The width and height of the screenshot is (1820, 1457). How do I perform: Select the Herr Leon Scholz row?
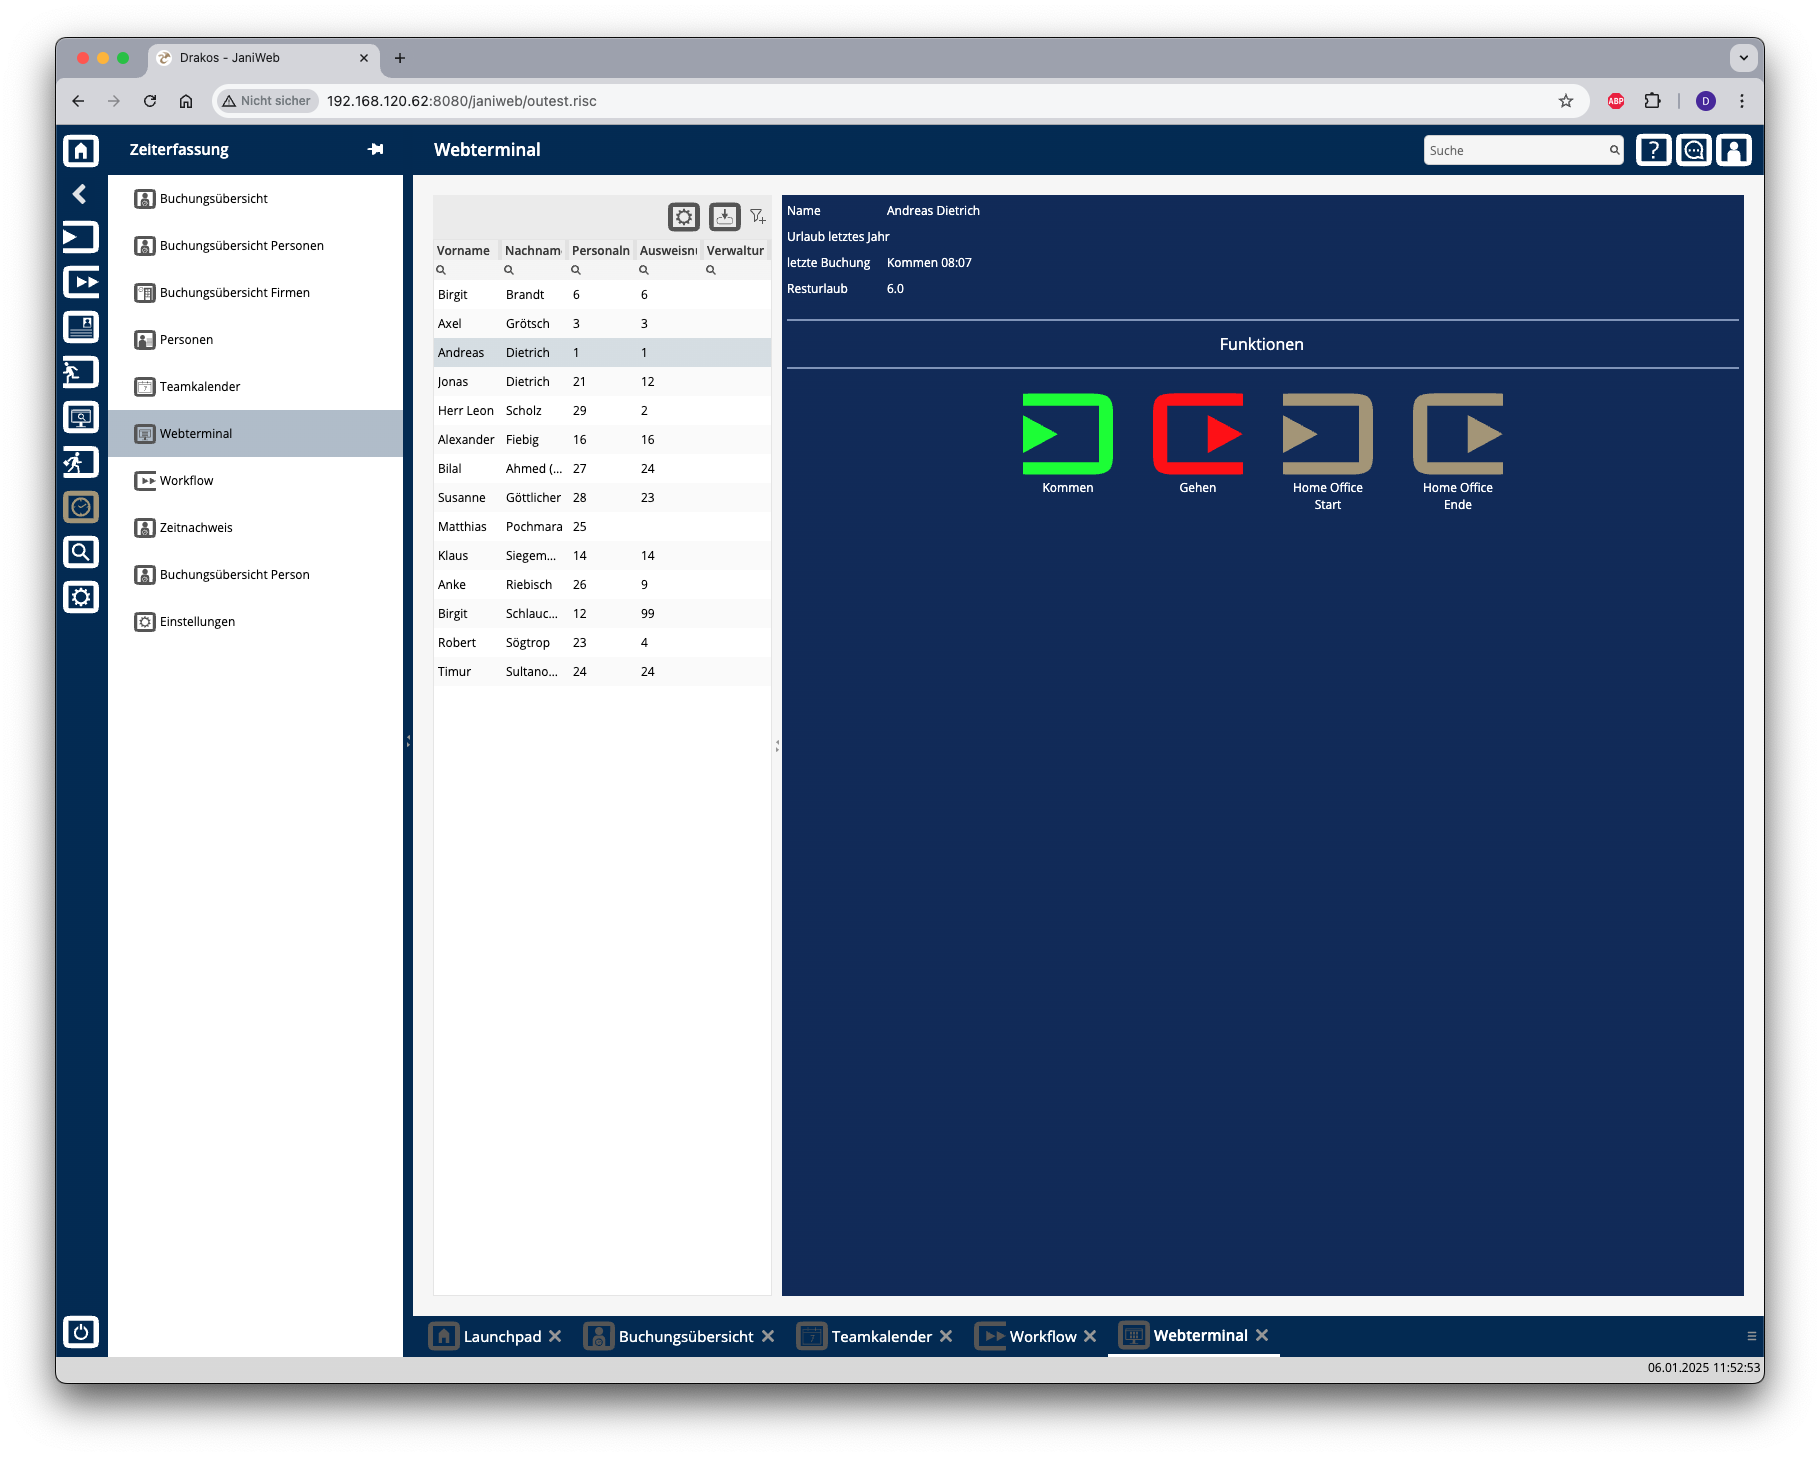coord(602,411)
